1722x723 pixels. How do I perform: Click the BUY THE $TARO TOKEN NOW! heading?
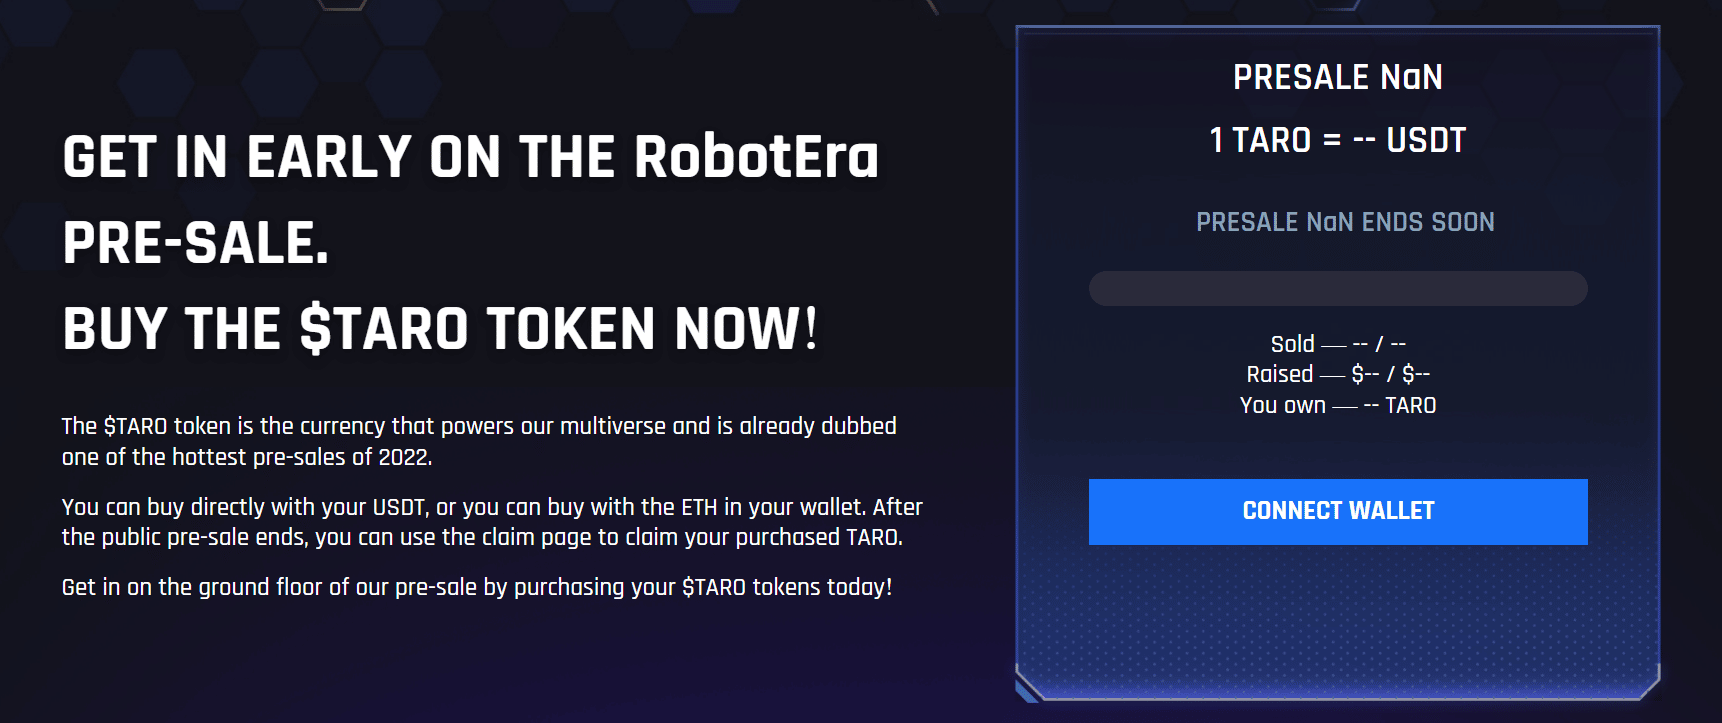(x=440, y=329)
